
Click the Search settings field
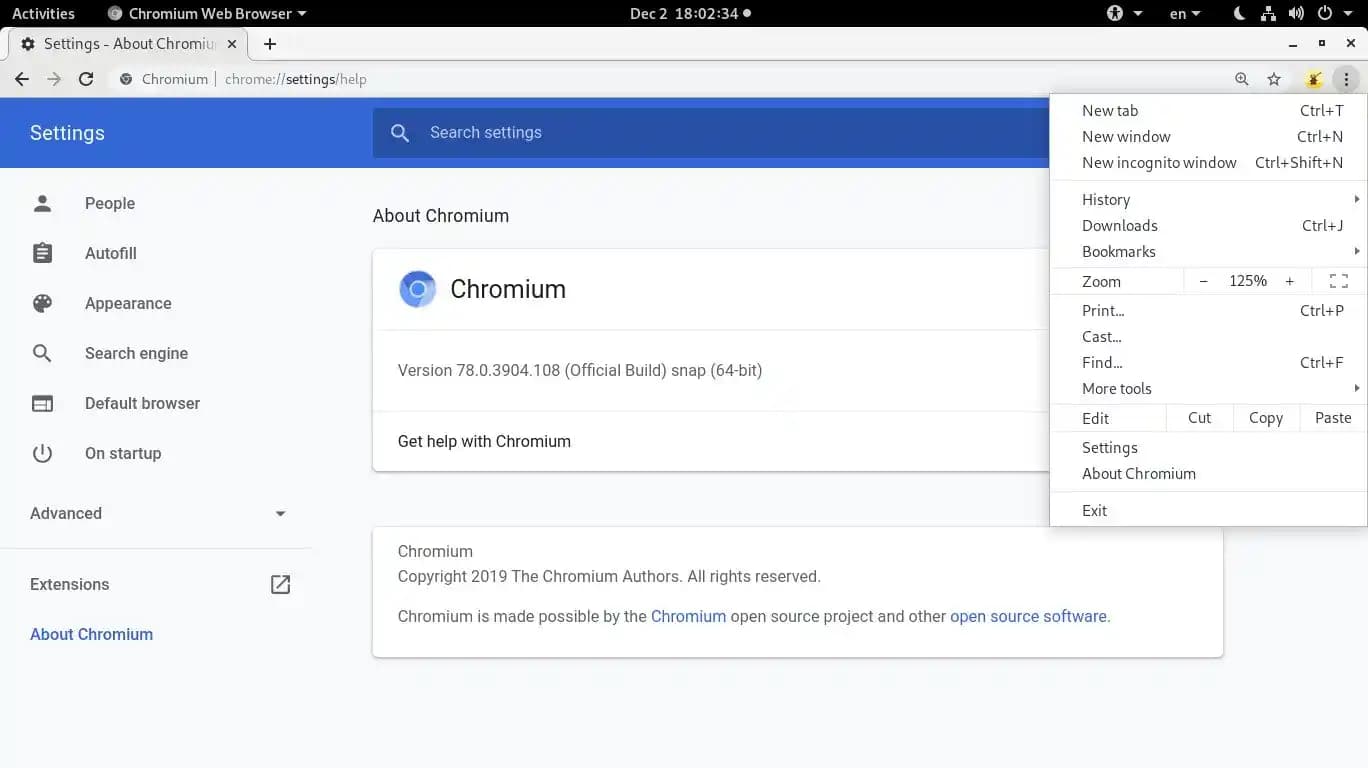click(x=700, y=133)
